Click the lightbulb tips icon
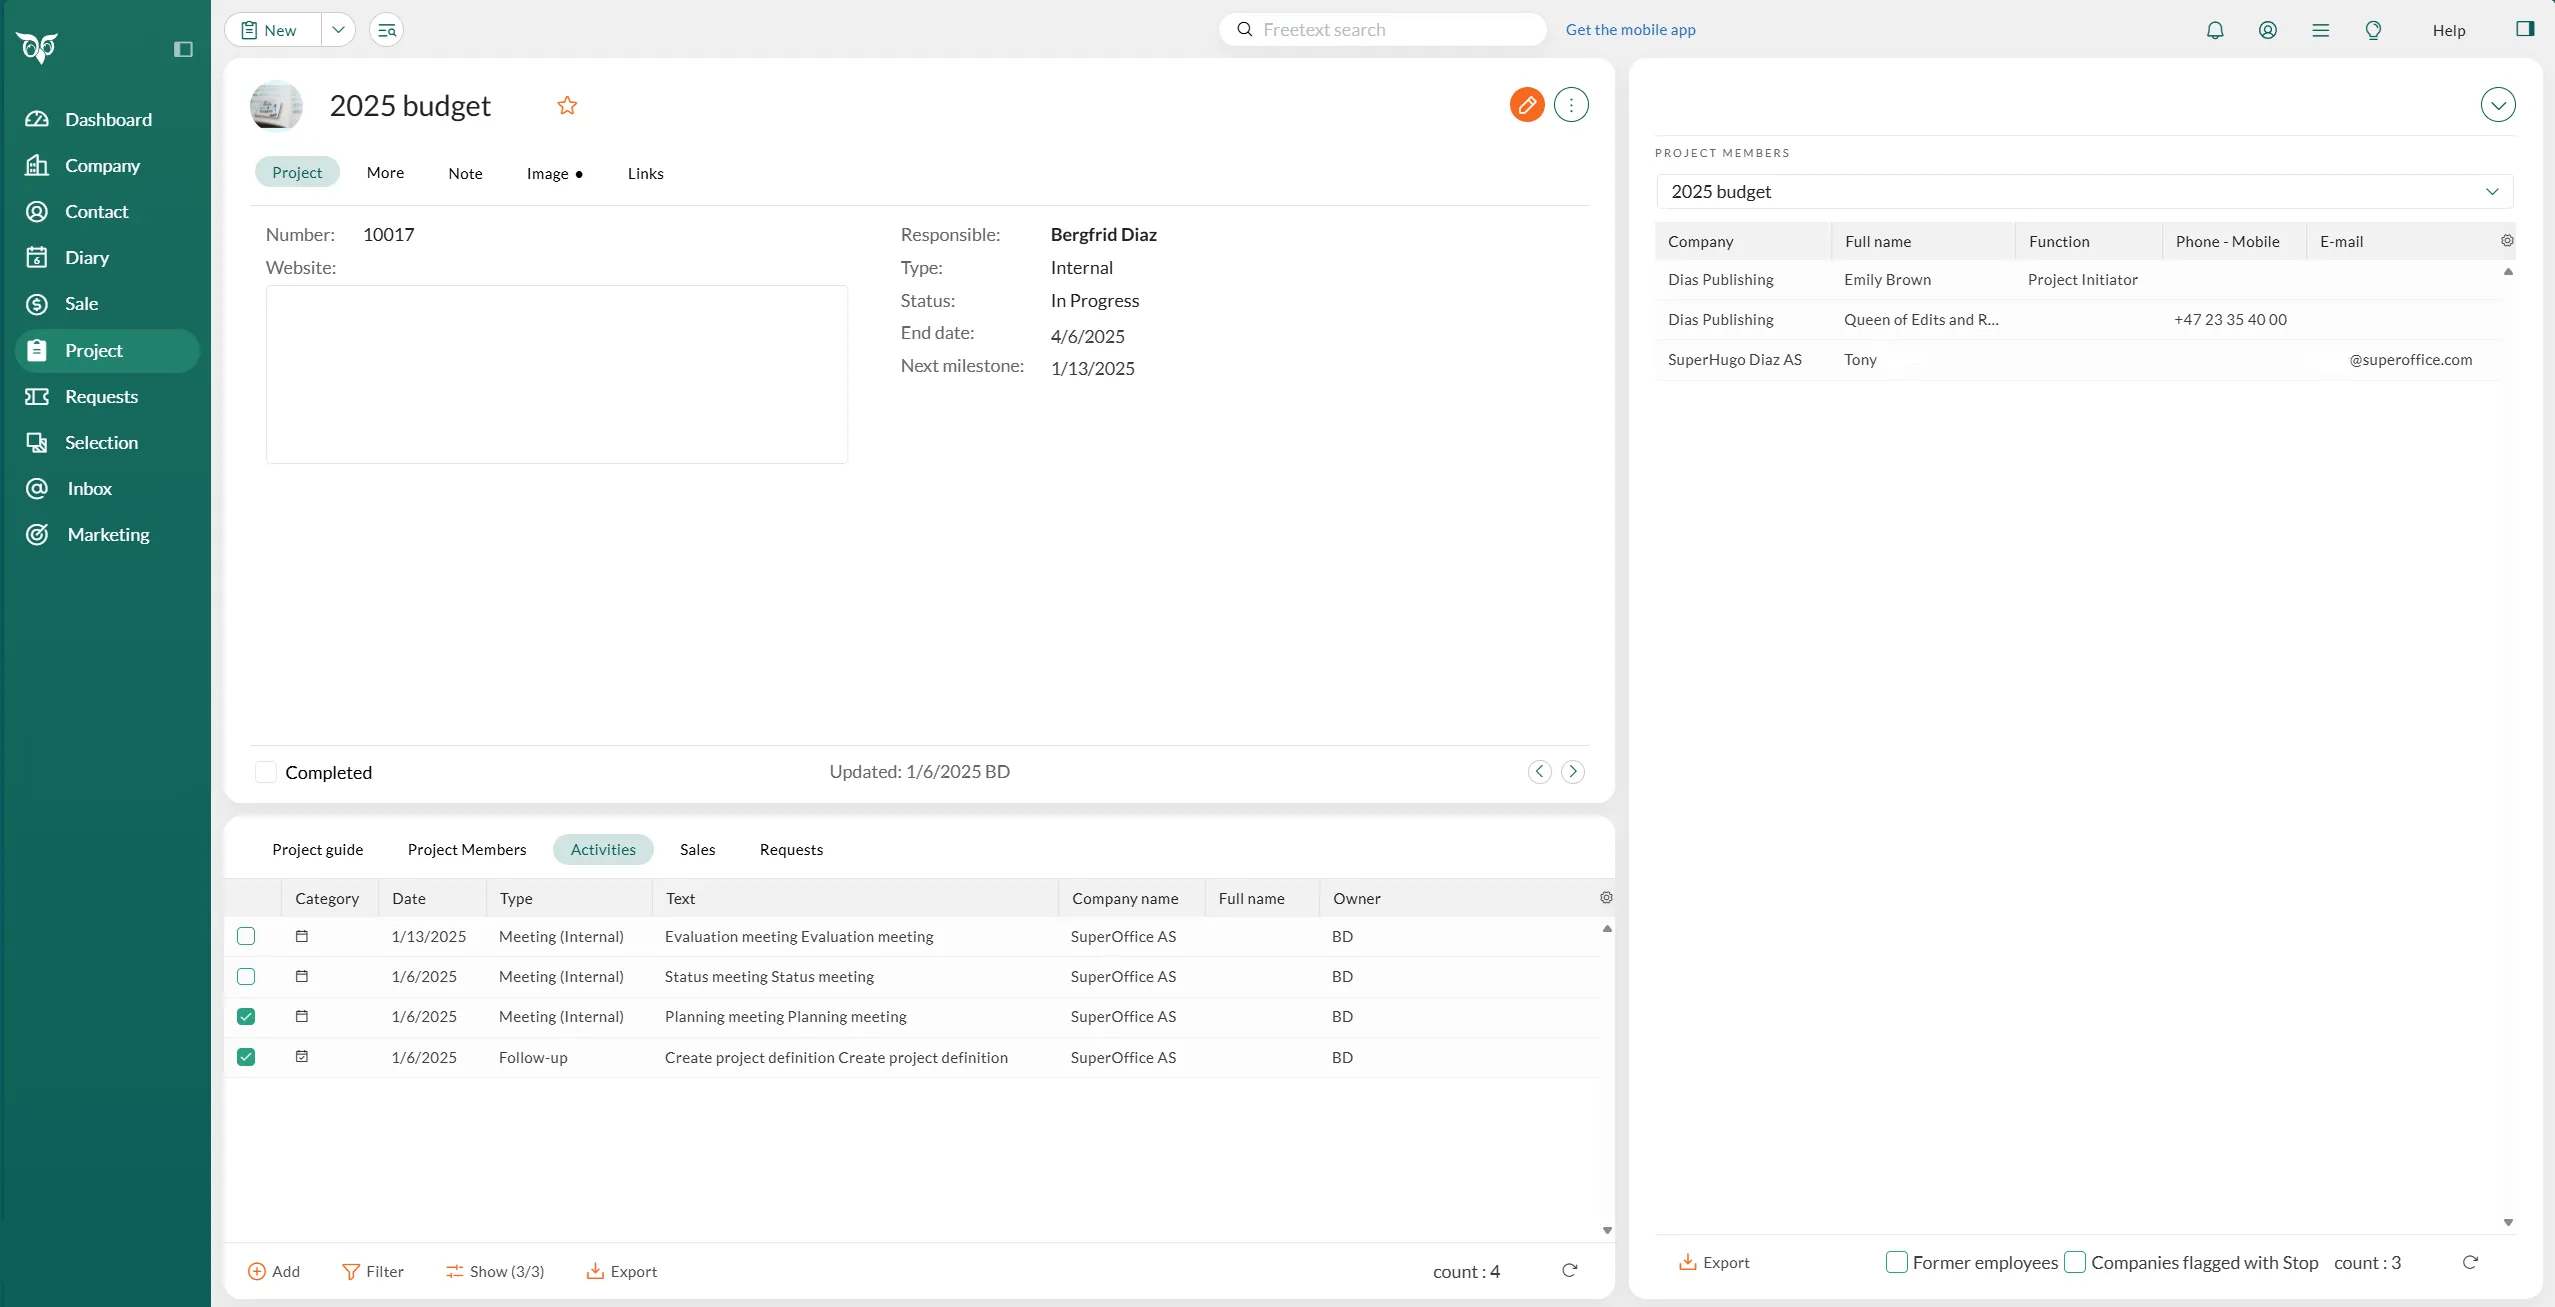2555x1307 pixels. click(2372, 30)
